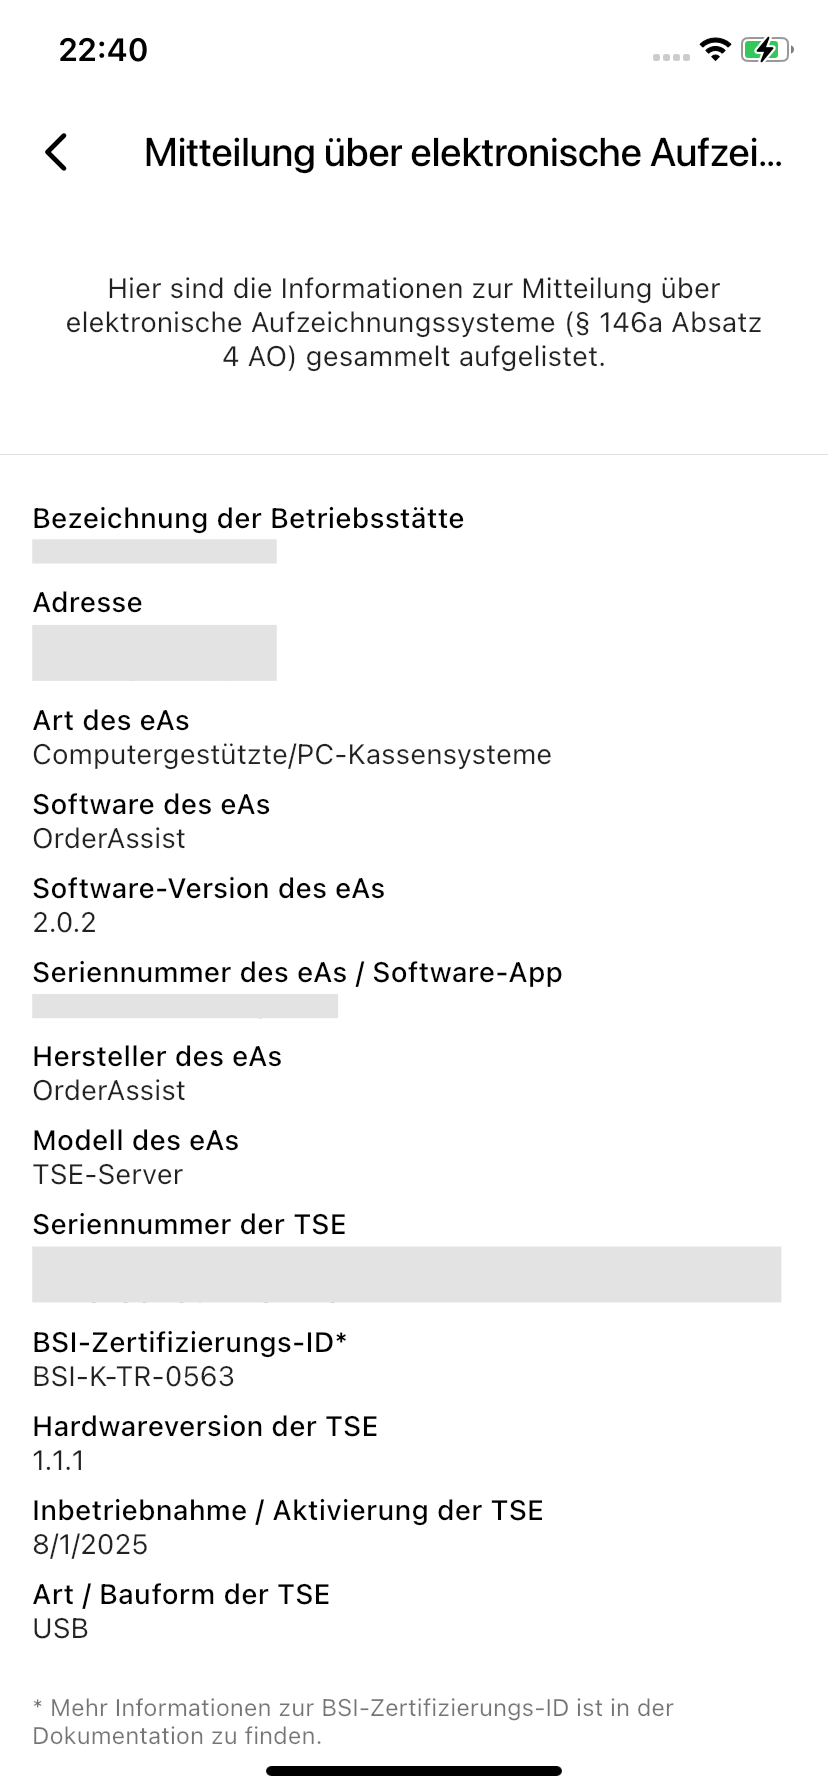This screenshot has height=1792, width=828.
Task: Tap USB under Art / Bauform der TSE
Action: coord(61,1628)
